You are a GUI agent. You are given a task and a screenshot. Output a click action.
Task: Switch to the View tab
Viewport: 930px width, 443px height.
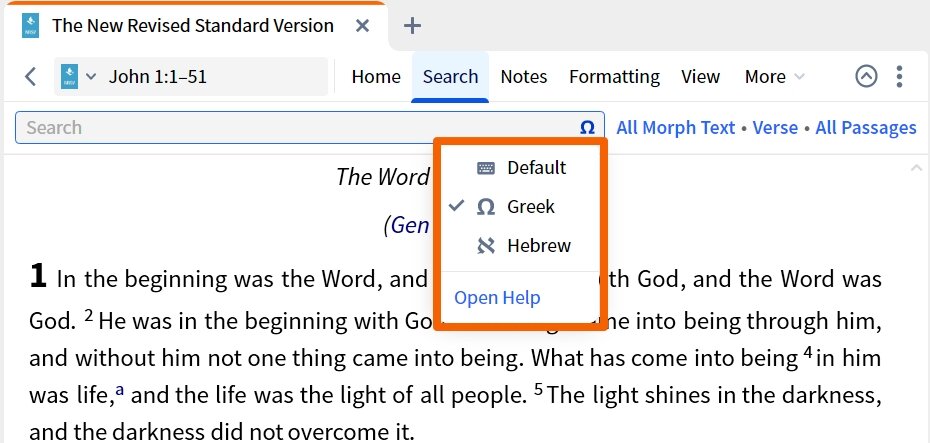pos(700,77)
